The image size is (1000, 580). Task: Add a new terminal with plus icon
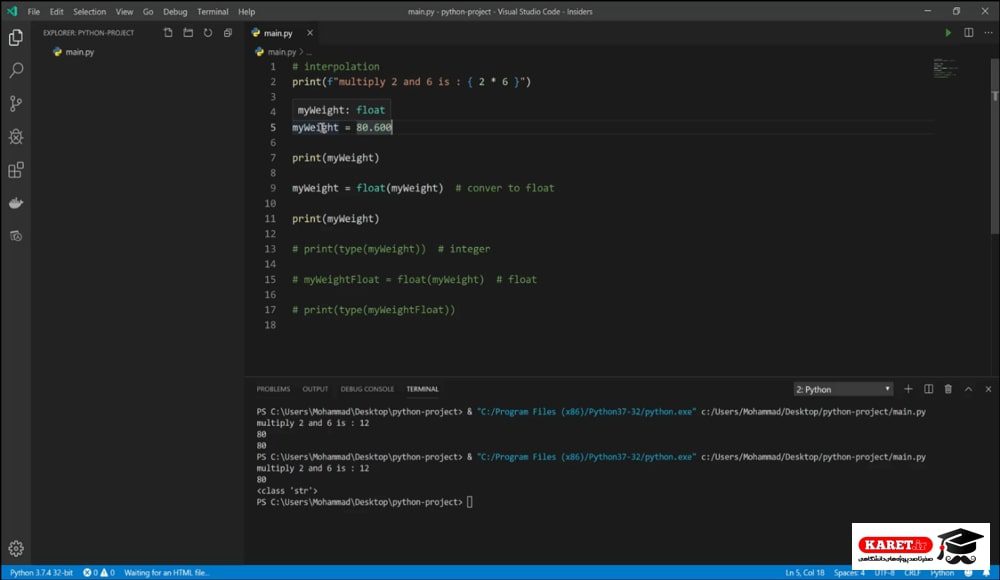tap(908, 389)
